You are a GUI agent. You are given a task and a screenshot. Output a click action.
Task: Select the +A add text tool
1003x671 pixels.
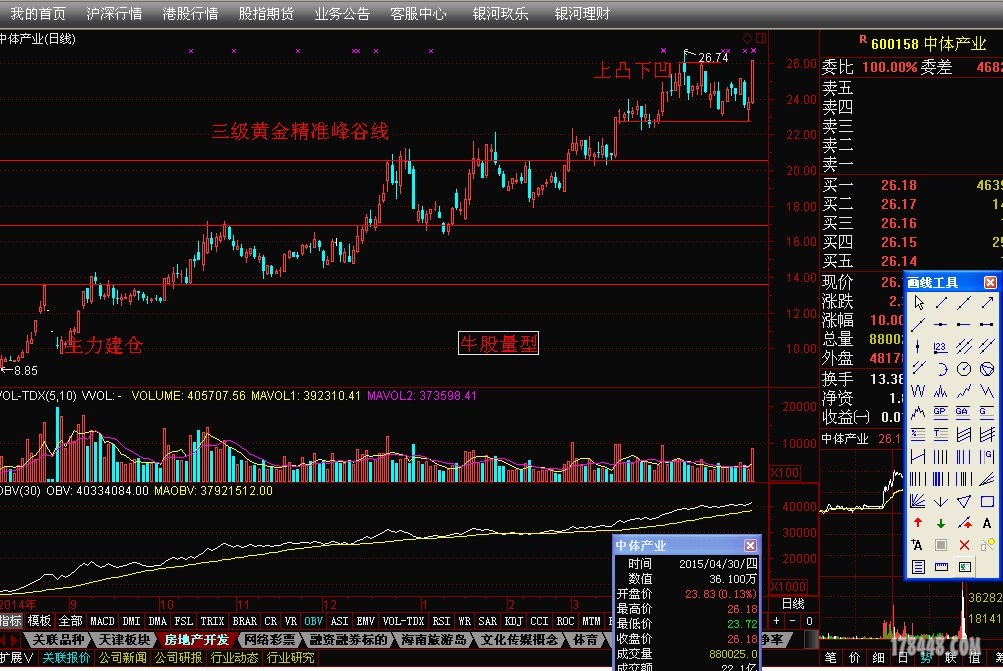tap(917, 545)
